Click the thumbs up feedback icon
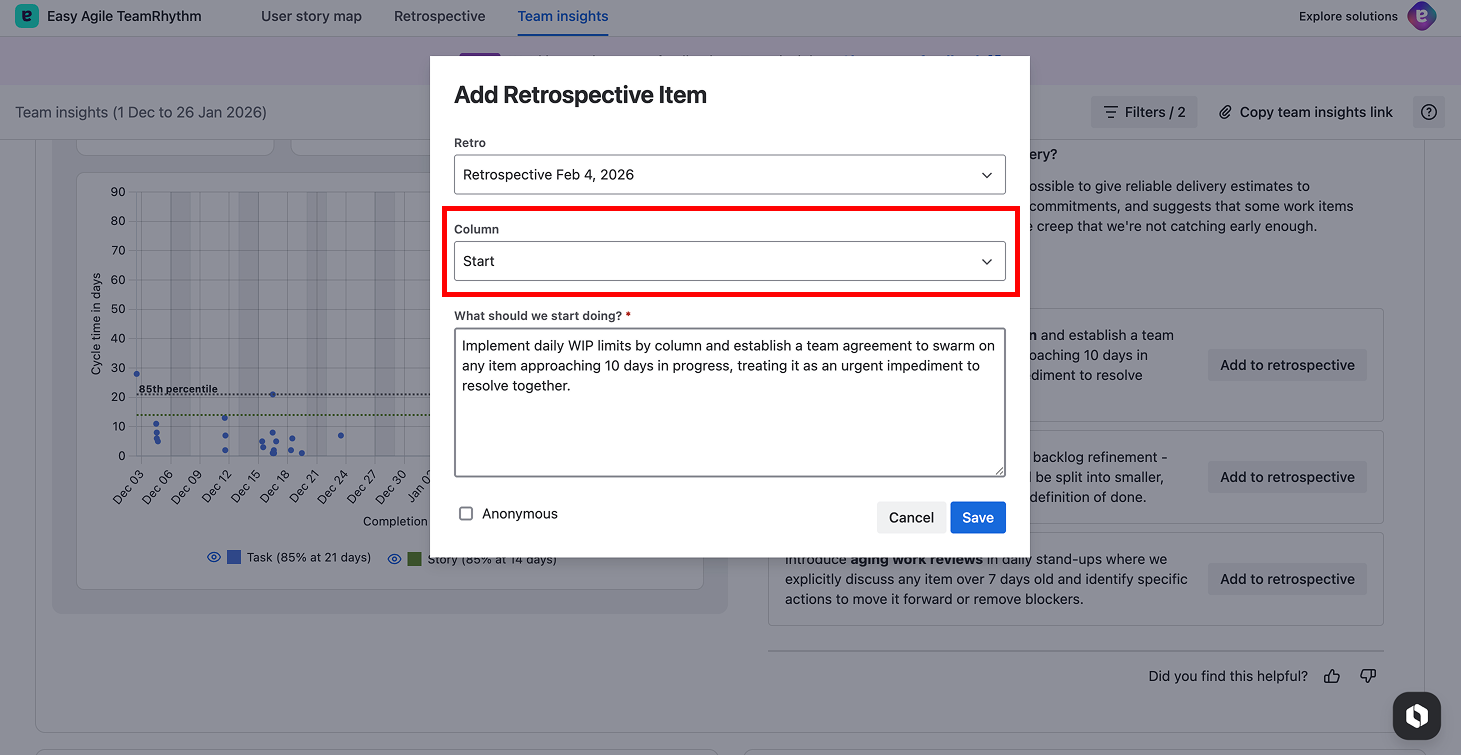Viewport: 1461px width, 755px height. click(1332, 677)
